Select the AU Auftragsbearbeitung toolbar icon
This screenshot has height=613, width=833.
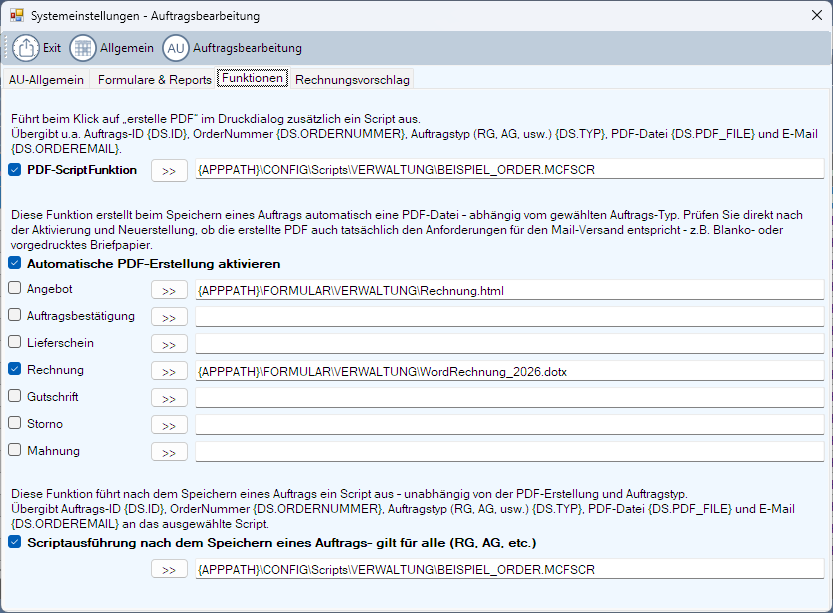176,48
